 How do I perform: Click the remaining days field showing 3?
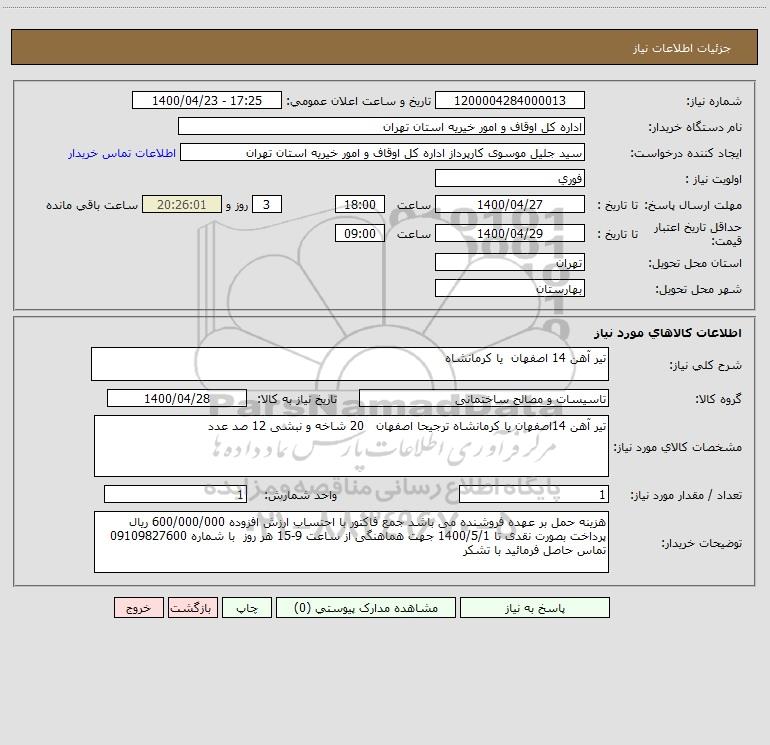tap(267, 205)
